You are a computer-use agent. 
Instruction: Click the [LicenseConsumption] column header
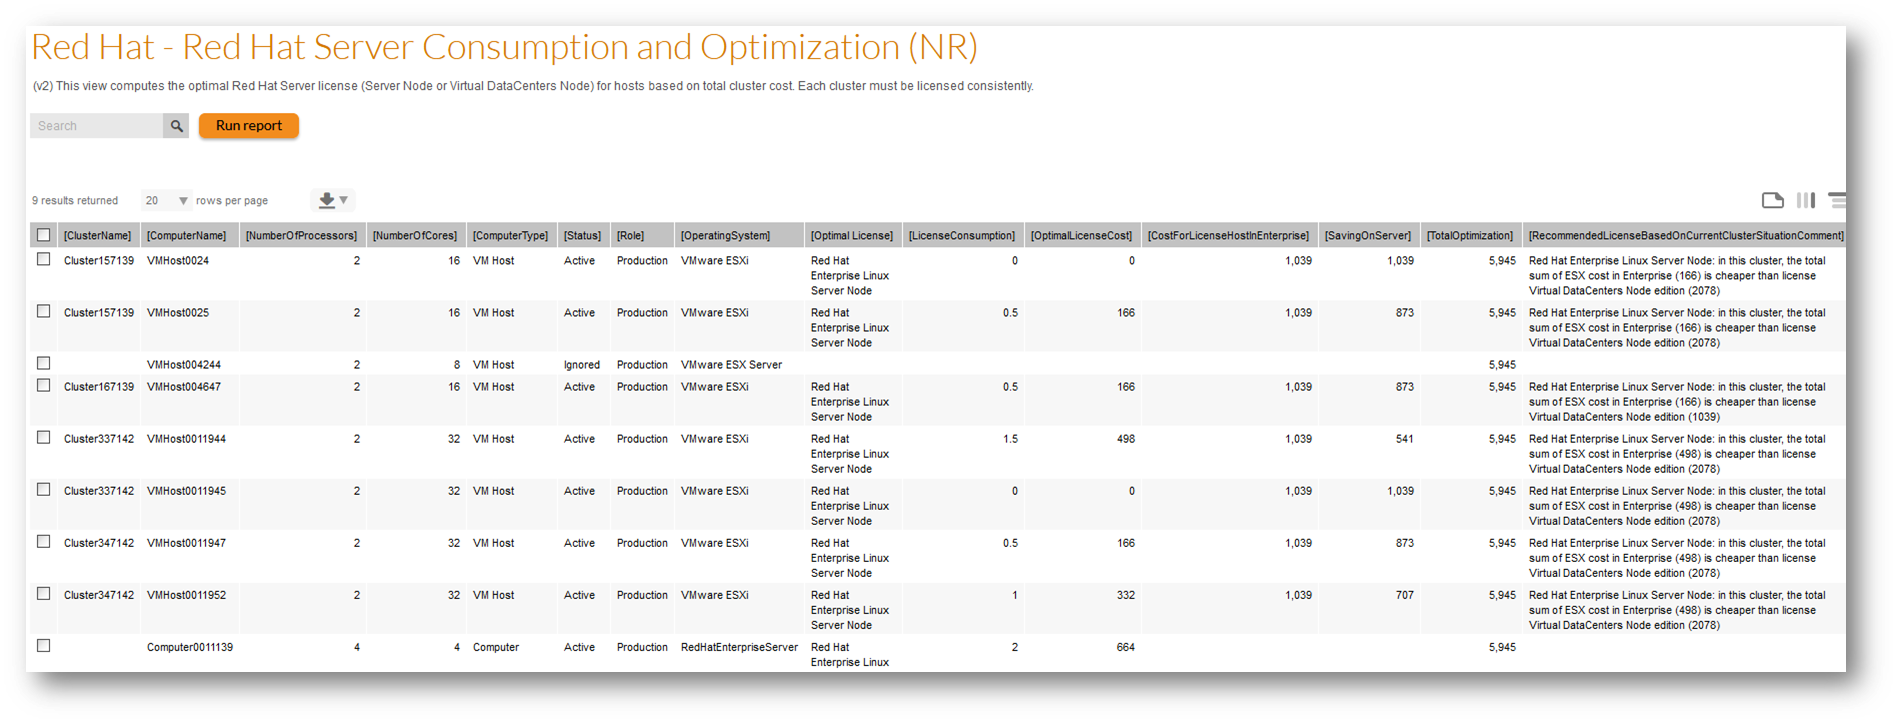(962, 236)
